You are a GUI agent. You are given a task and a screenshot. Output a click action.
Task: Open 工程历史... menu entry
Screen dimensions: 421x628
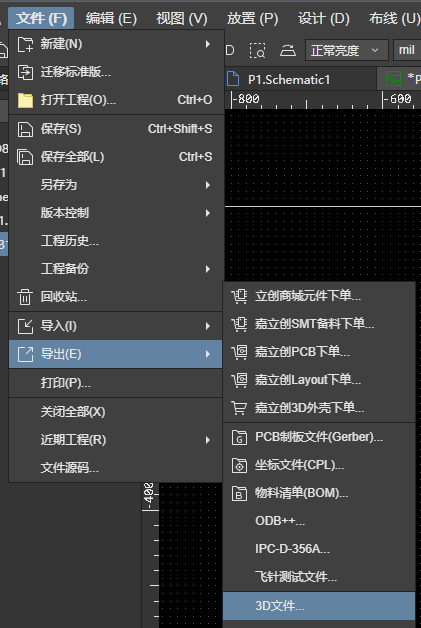116,241
